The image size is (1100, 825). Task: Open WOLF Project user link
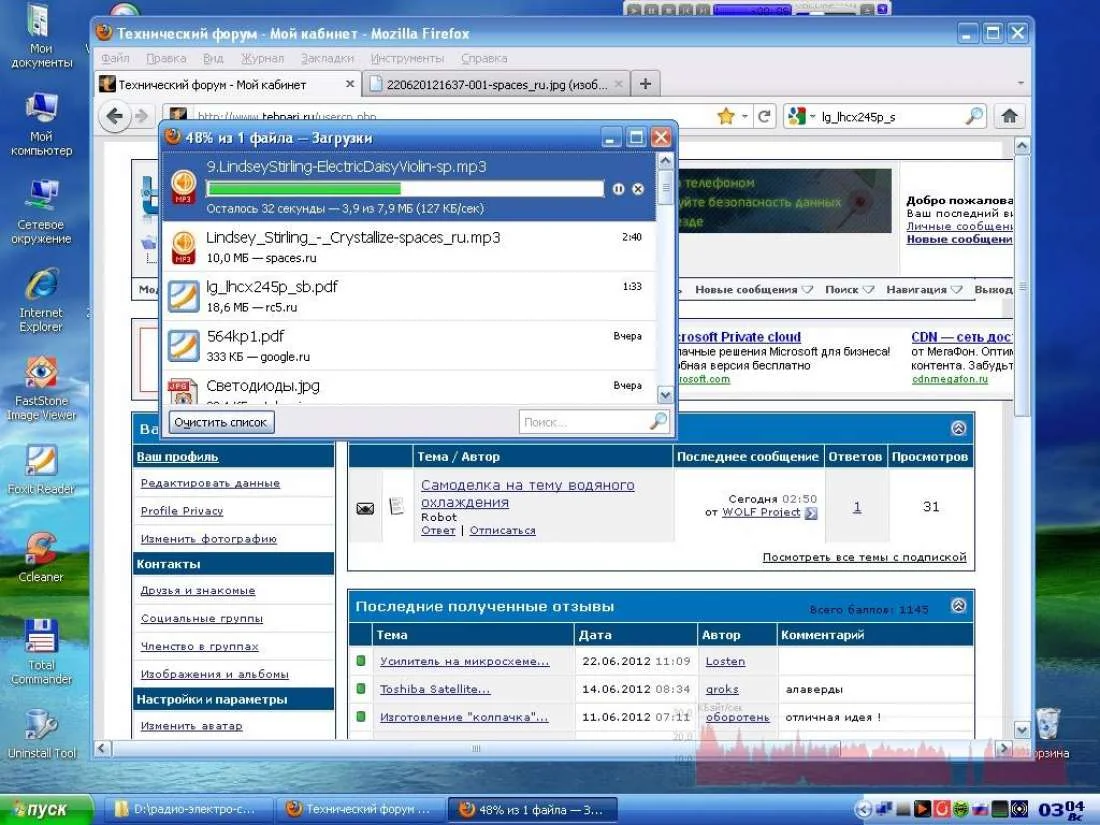pyautogui.click(x=761, y=512)
